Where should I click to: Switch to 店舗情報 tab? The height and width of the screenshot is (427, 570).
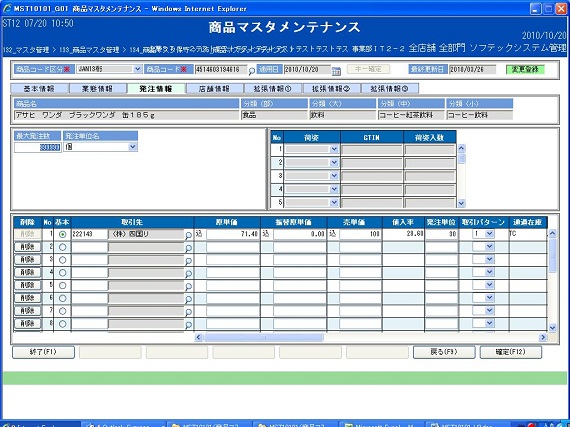pyautogui.click(x=214, y=89)
